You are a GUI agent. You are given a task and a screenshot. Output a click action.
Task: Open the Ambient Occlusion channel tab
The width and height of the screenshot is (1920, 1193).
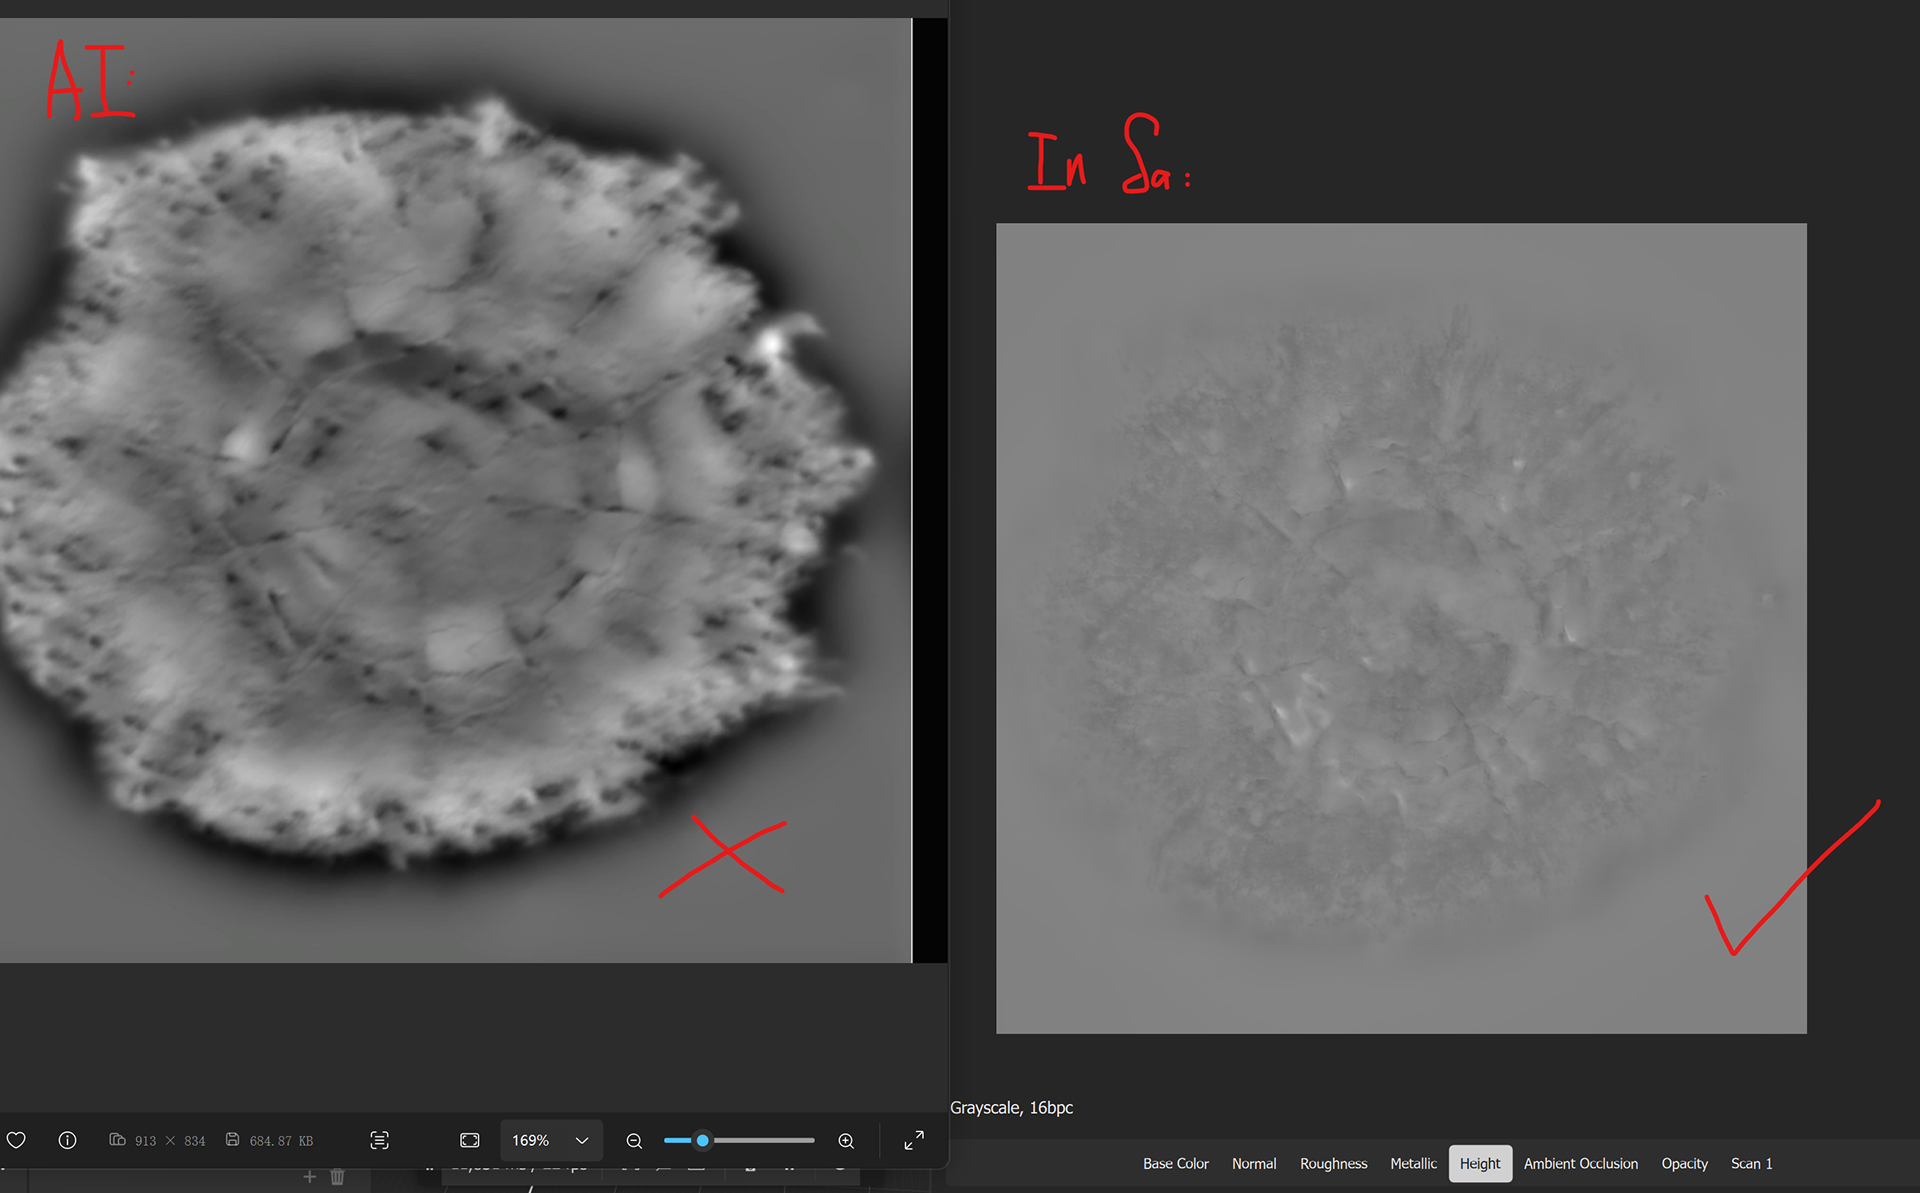point(1580,1163)
